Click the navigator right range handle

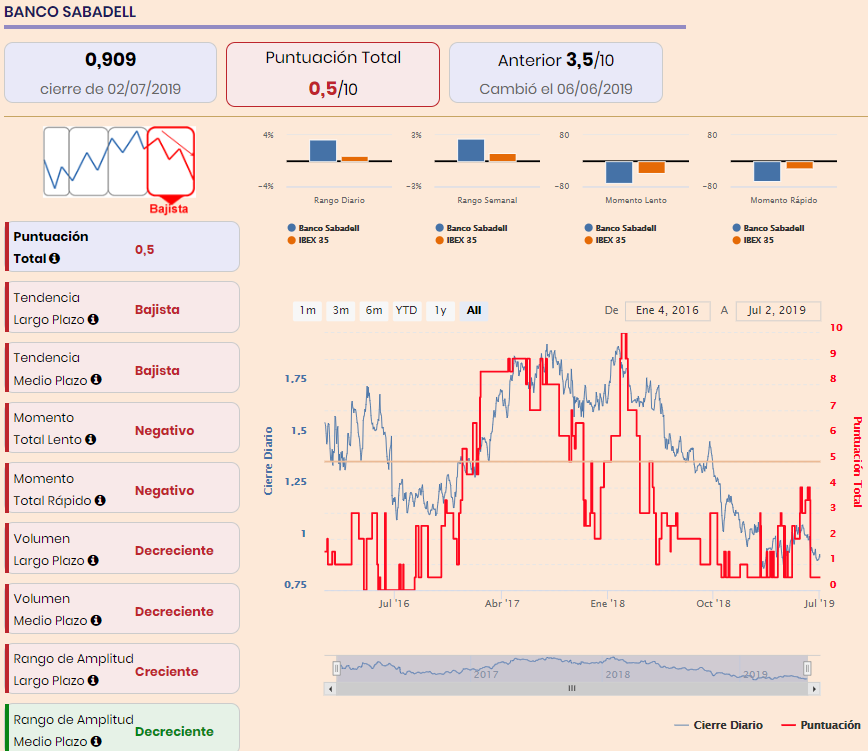coord(807,669)
